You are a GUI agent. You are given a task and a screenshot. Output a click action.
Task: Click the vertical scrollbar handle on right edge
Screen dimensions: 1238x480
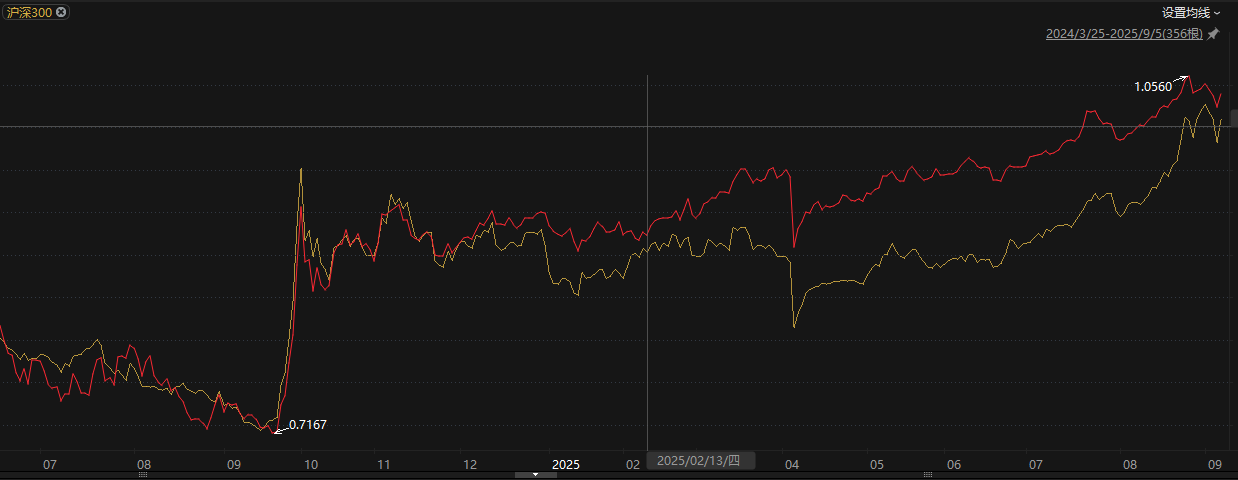click(x=1234, y=117)
